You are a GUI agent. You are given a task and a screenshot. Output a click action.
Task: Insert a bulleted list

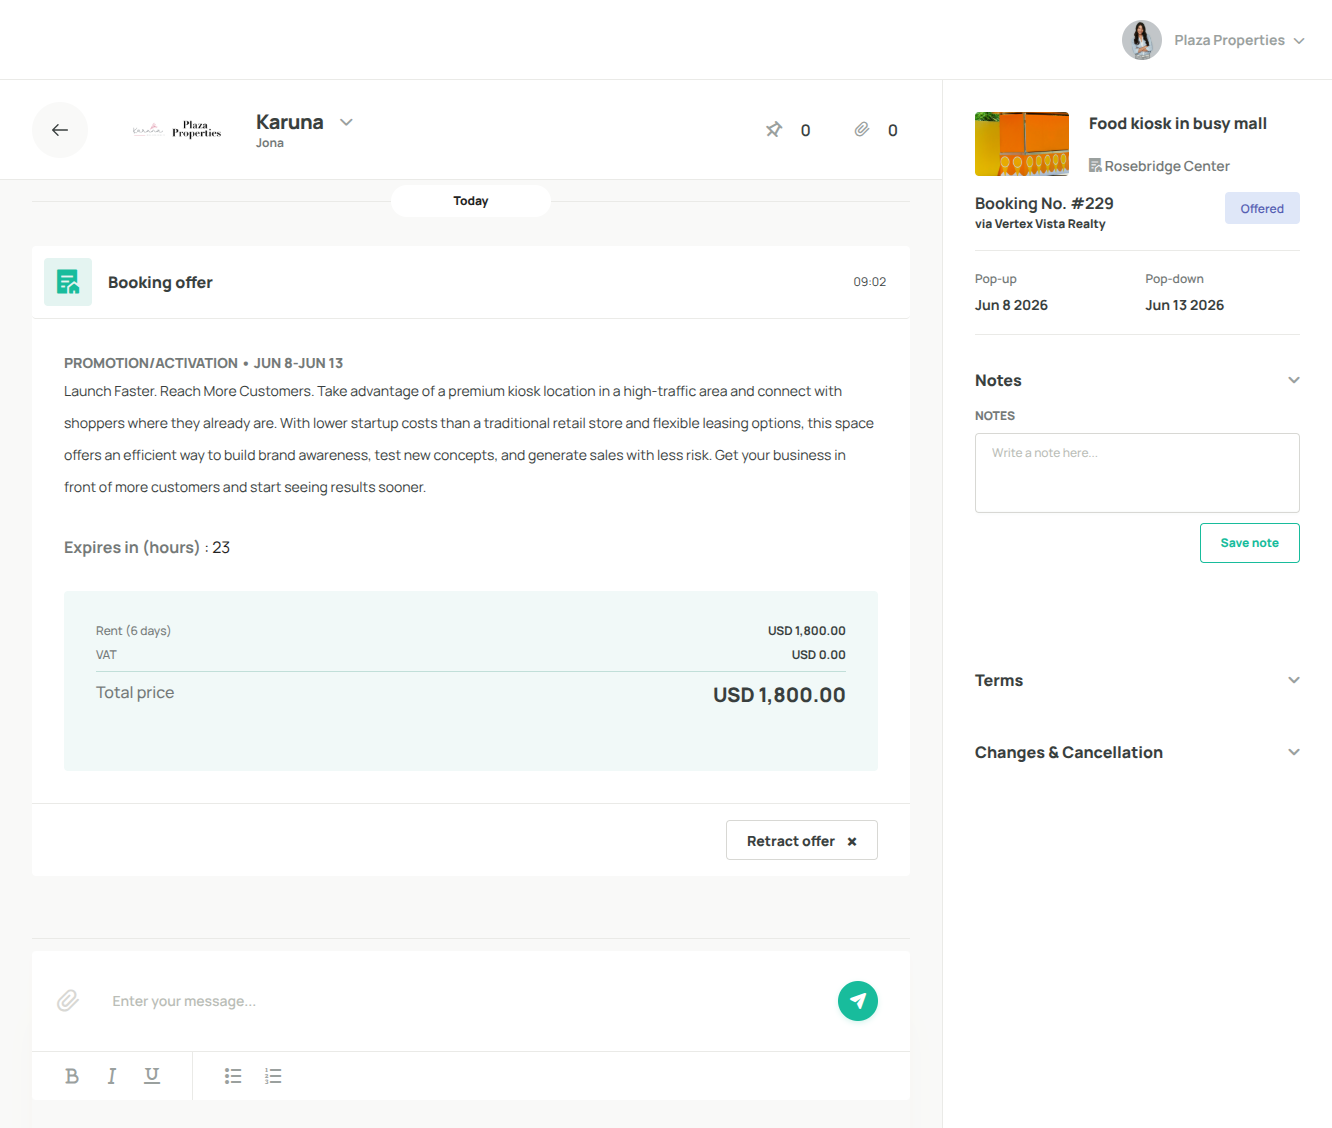click(233, 1076)
